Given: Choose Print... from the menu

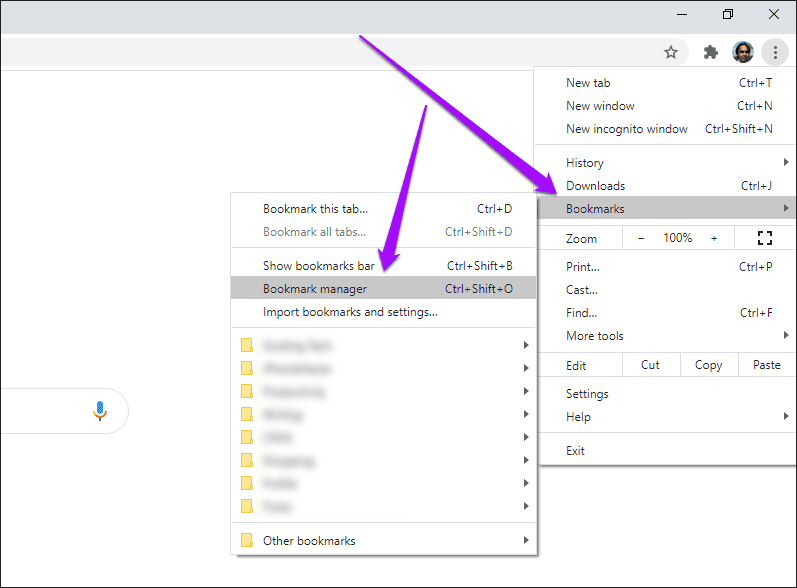Looking at the screenshot, I should pyautogui.click(x=666, y=267).
